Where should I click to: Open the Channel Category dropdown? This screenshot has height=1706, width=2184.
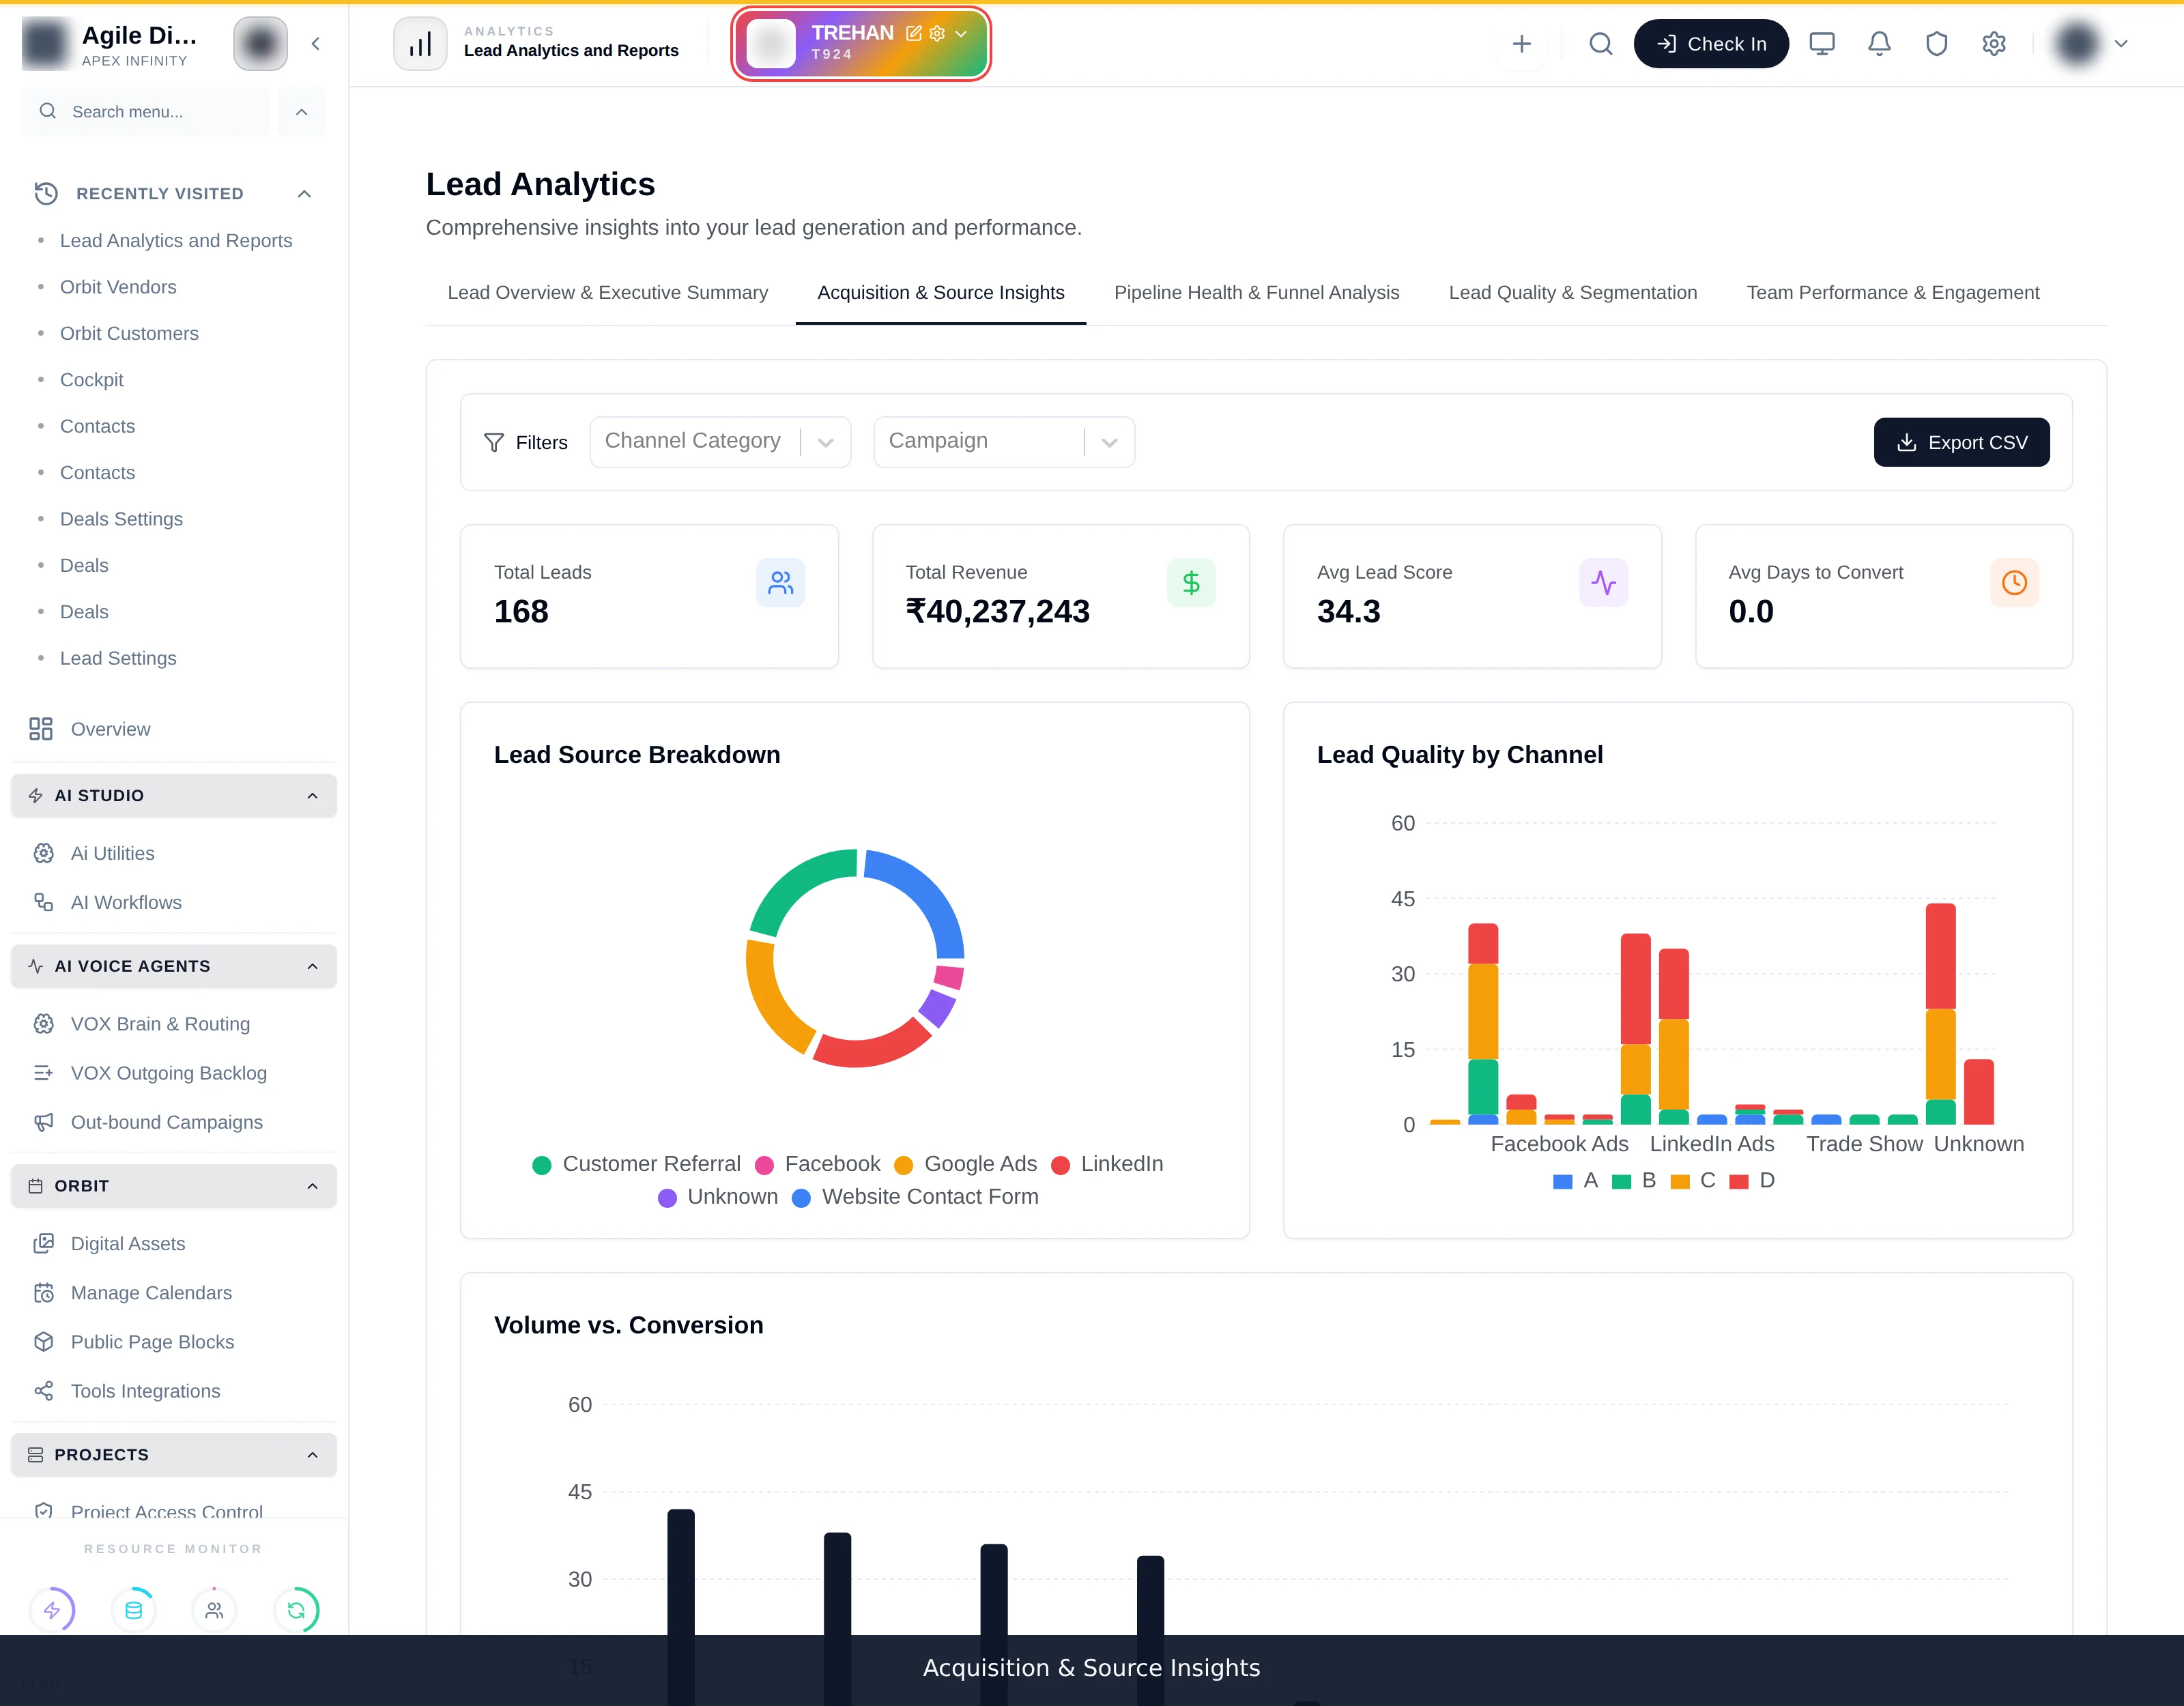point(720,442)
